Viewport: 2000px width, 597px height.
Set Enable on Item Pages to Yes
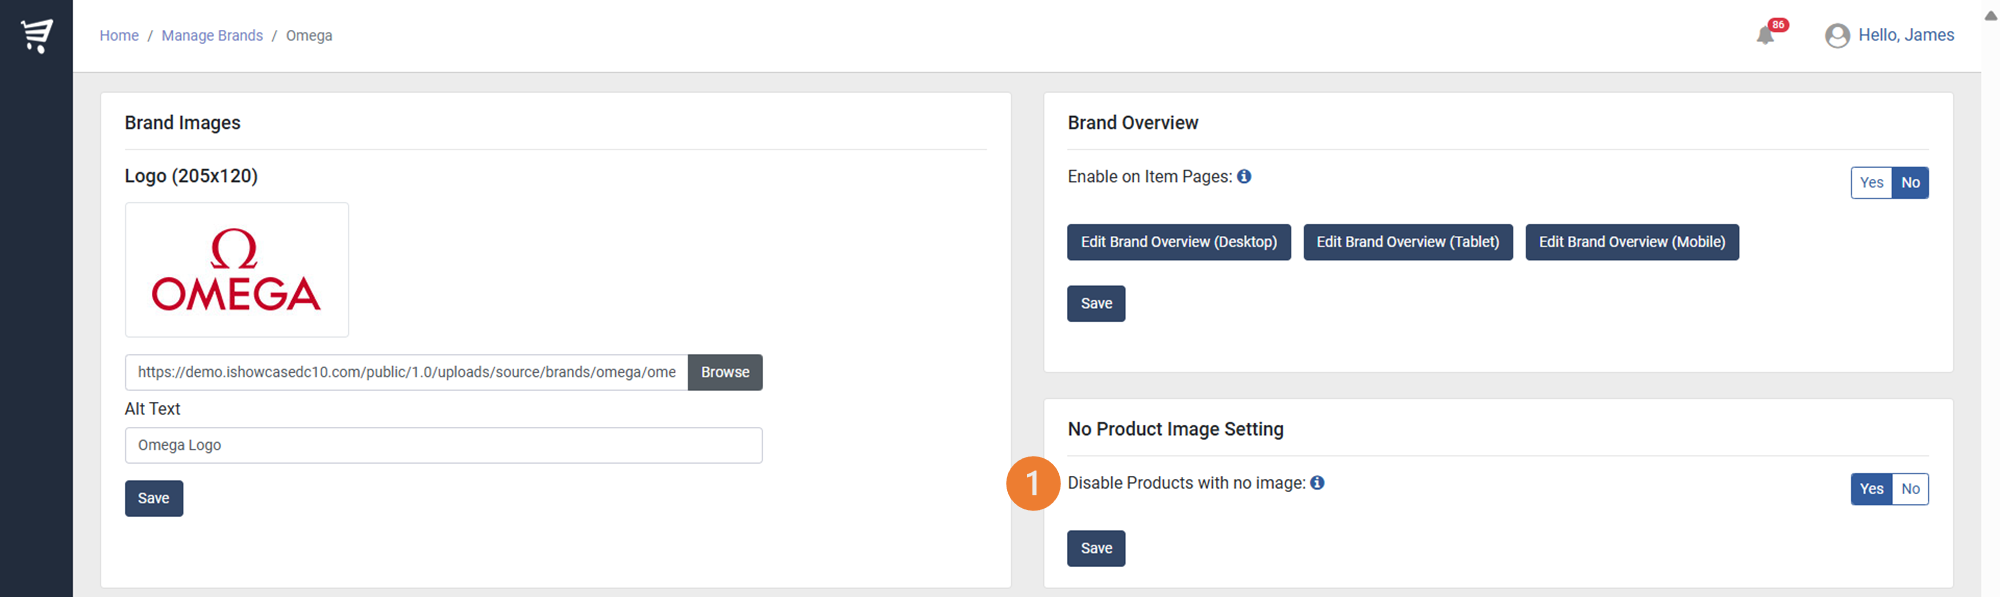[1871, 183]
